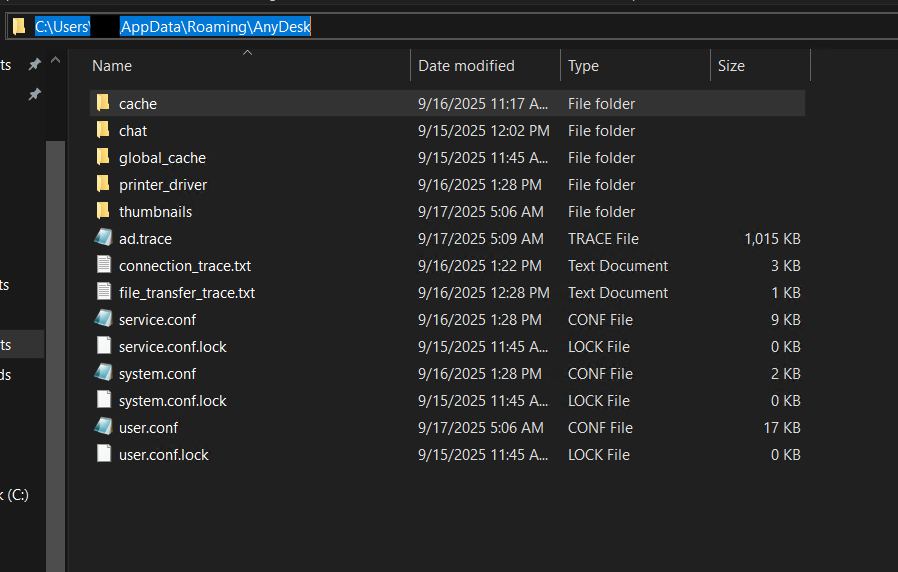
Task: Click the 9 KB size value
Action: tap(785, 319)
